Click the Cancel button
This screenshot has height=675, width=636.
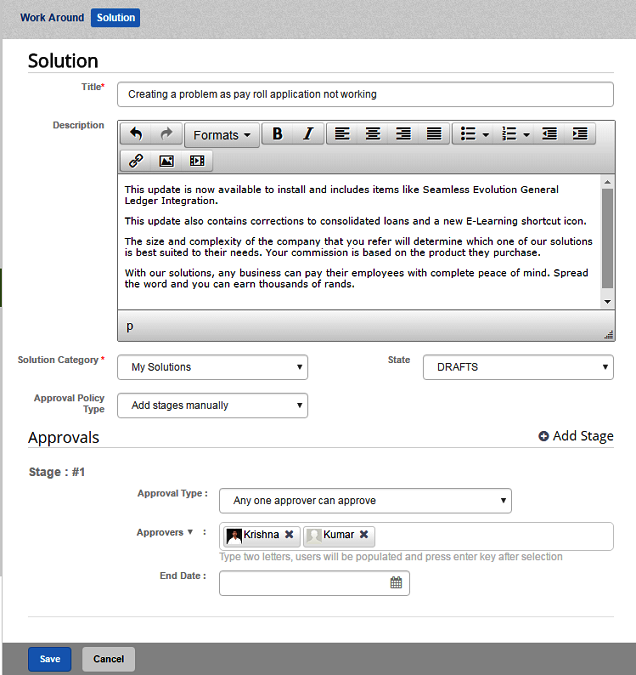(109, 659)
